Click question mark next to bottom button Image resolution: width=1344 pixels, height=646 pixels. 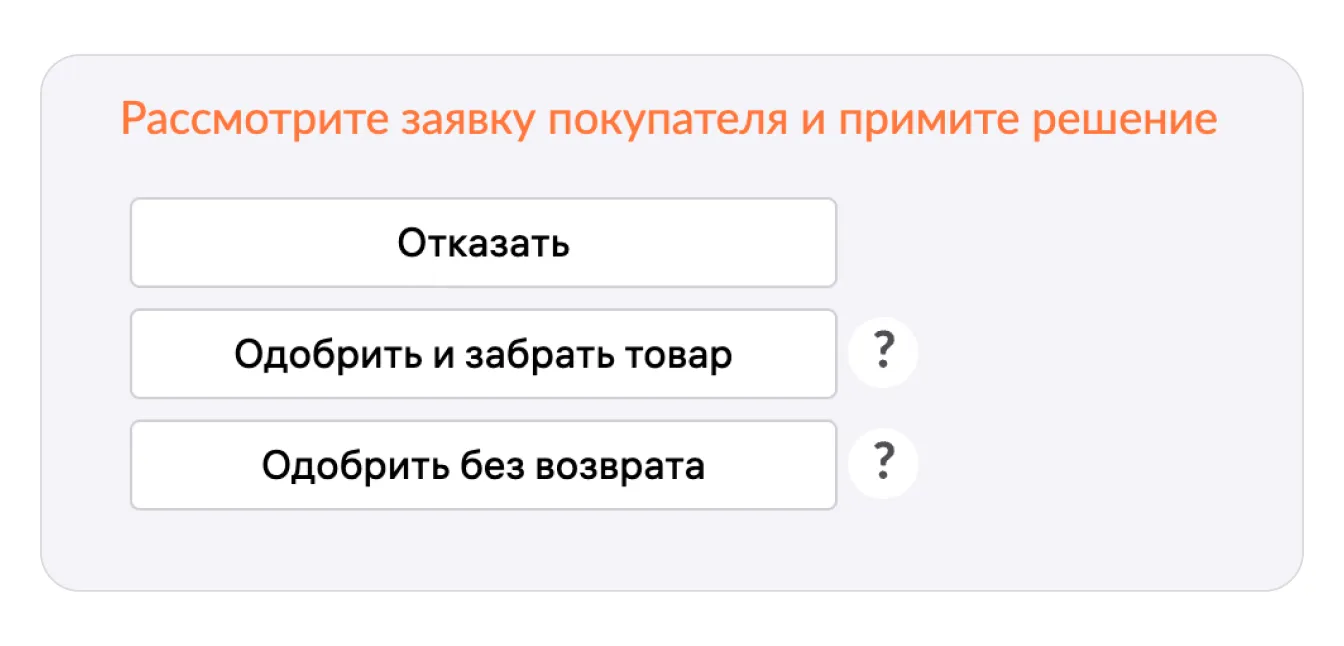click(882, 464)
